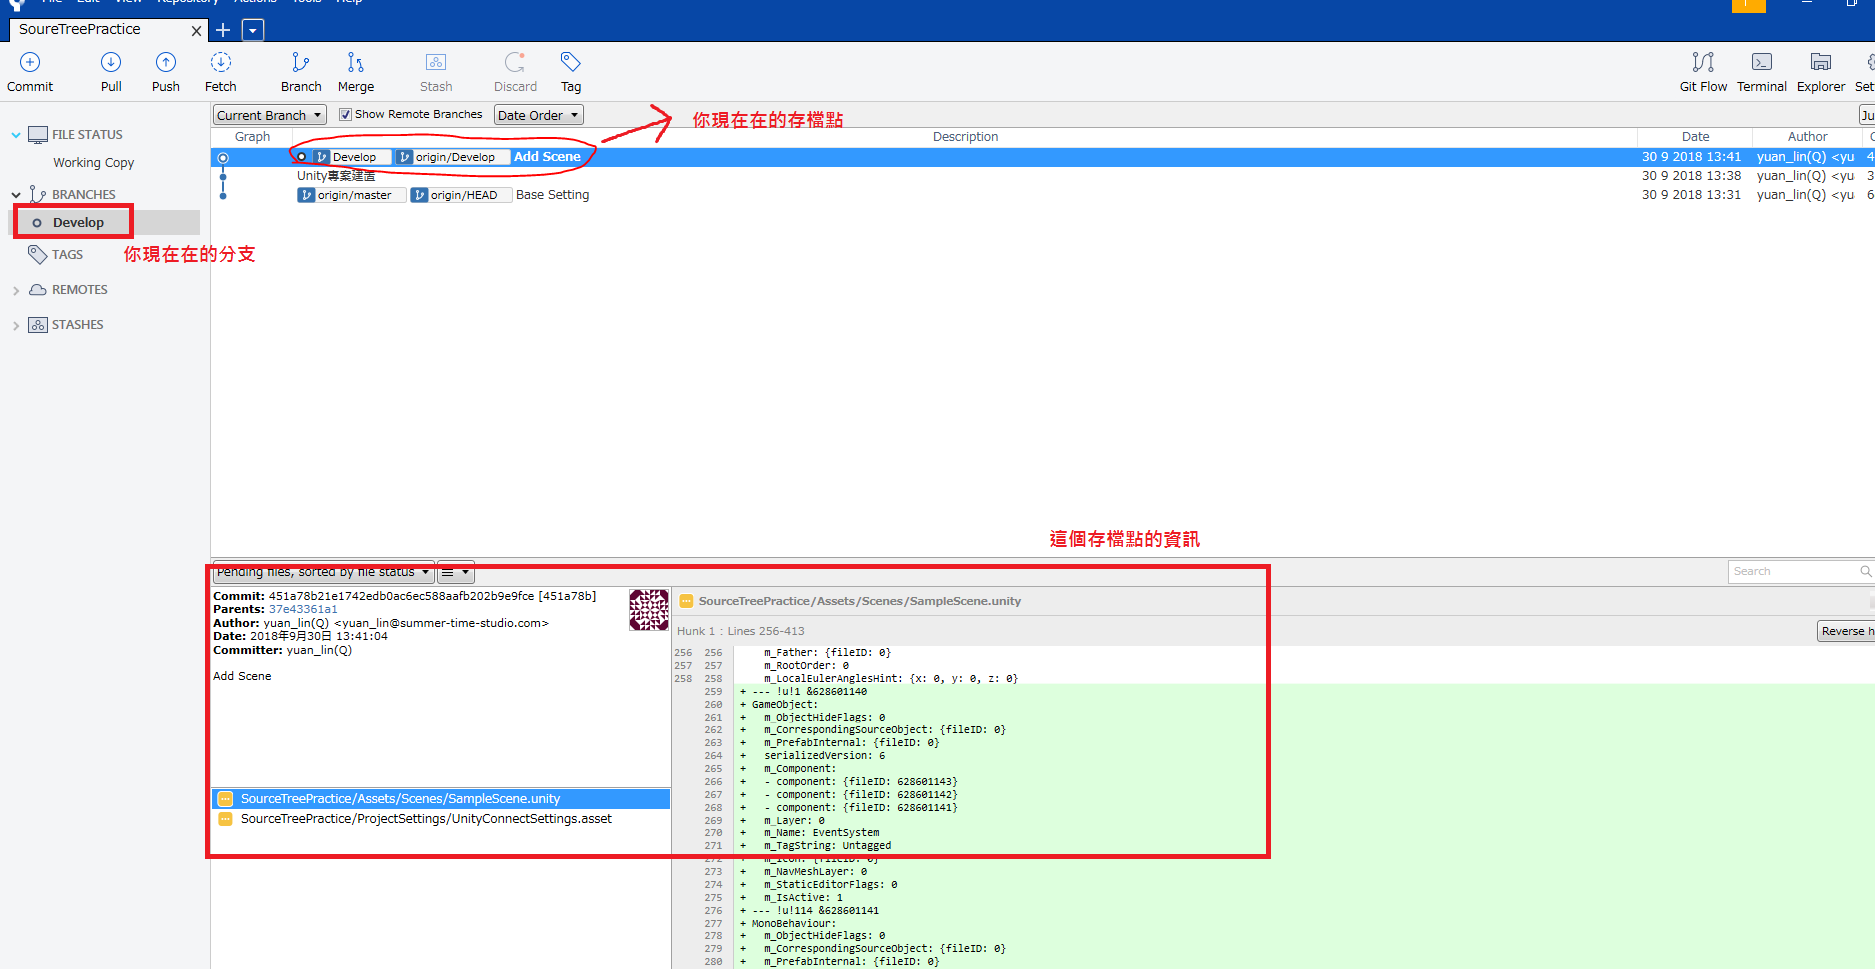Open a new tab with plus button
Viewport: 1875px width, 969px height.
click(223, 30)
